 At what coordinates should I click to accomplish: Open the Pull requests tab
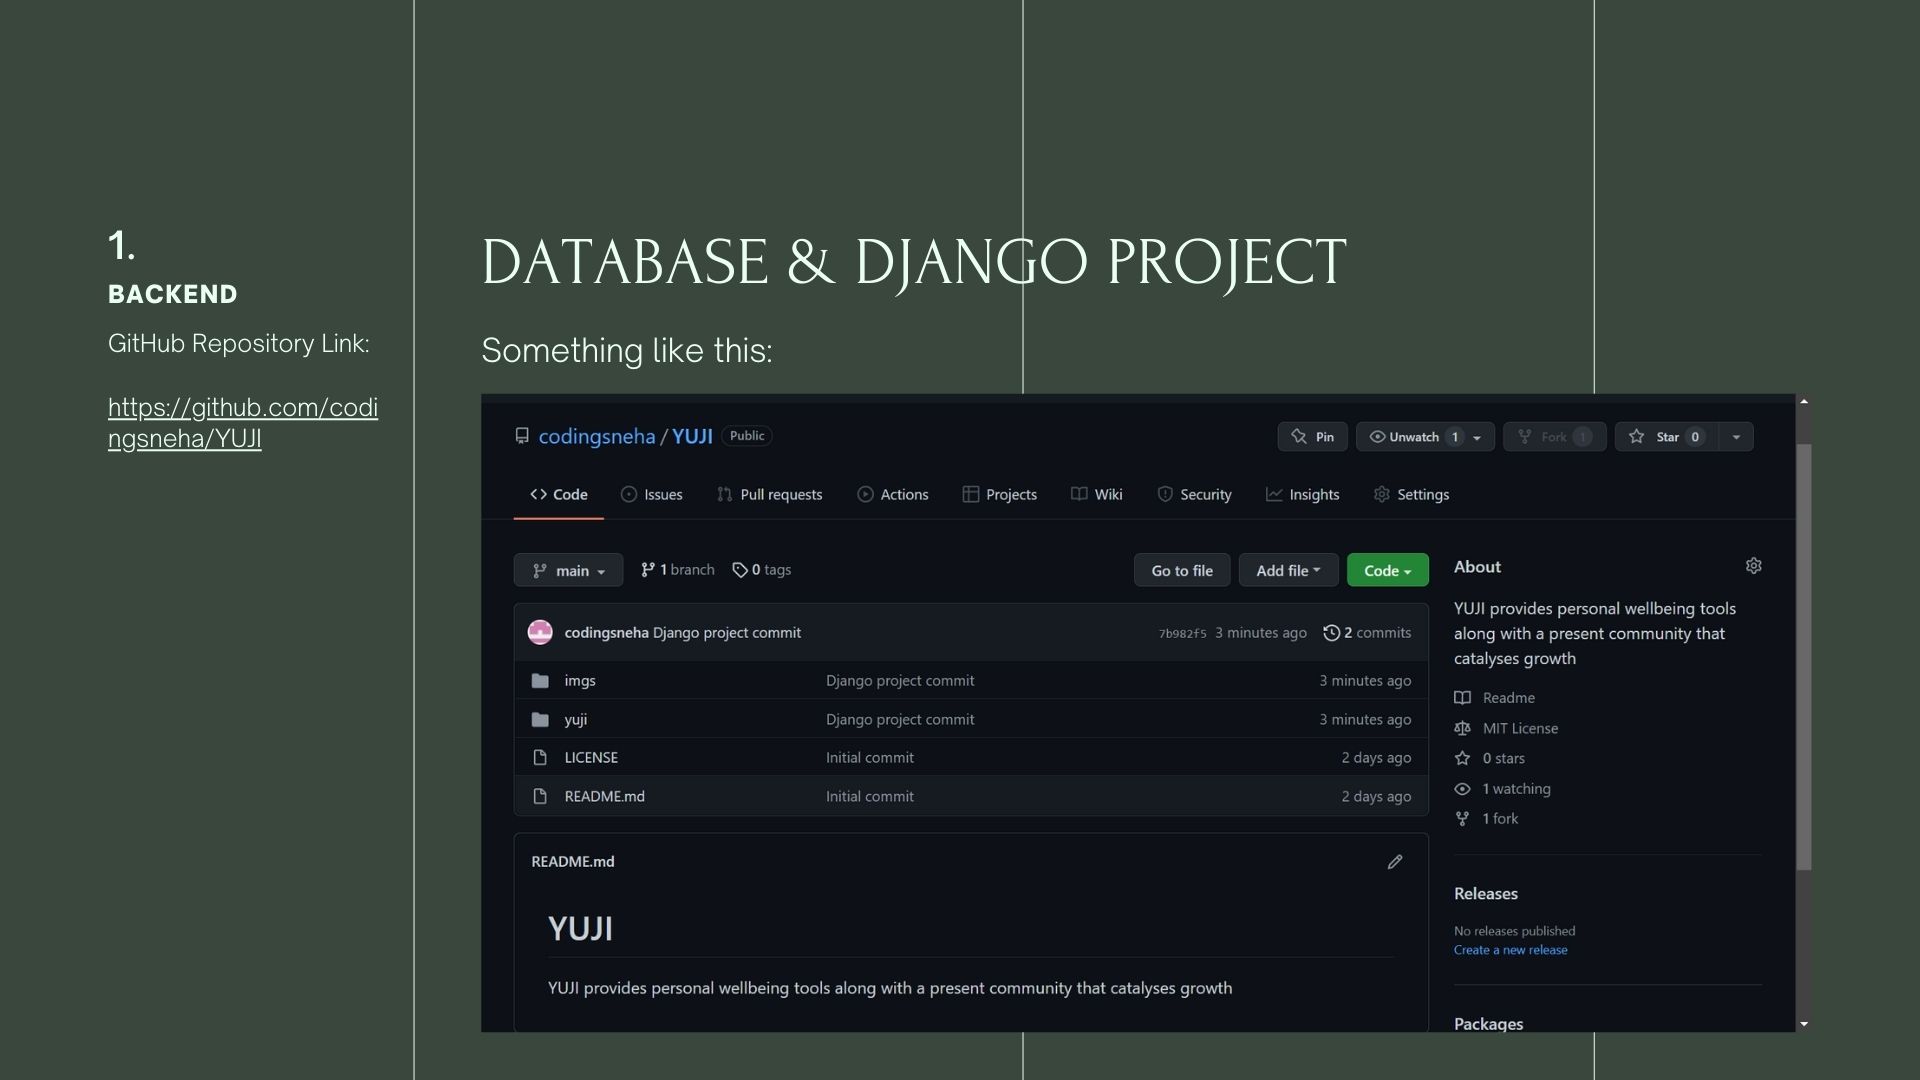[770, 494]
